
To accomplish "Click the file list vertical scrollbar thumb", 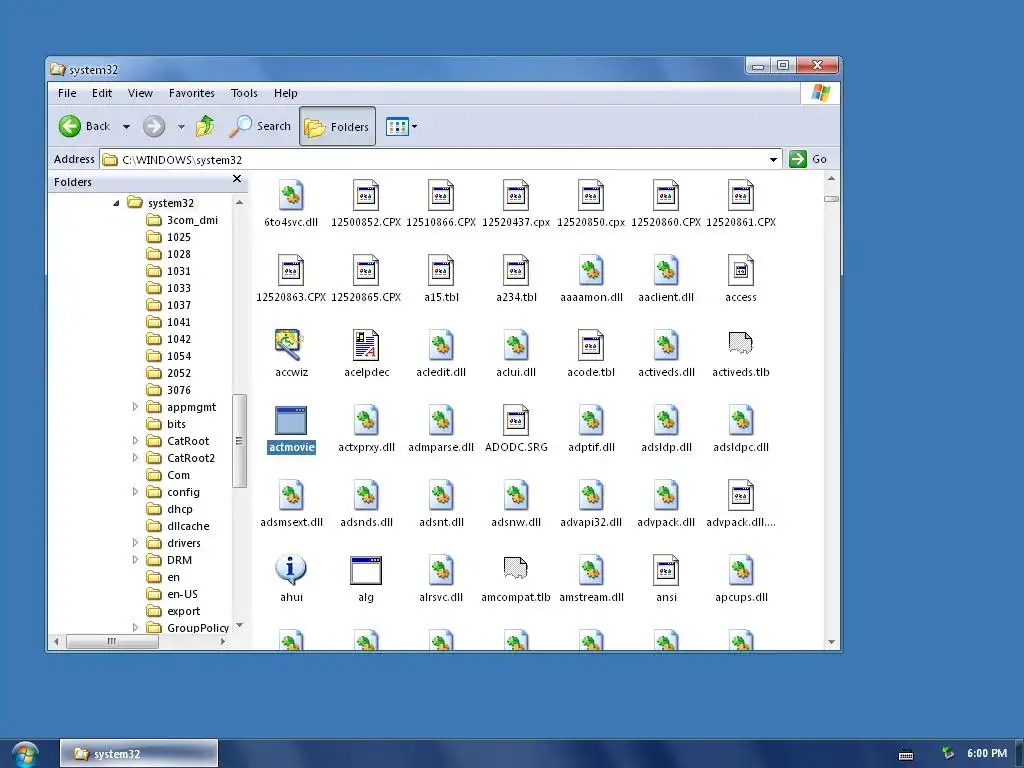I will click(x=831, y=199).
